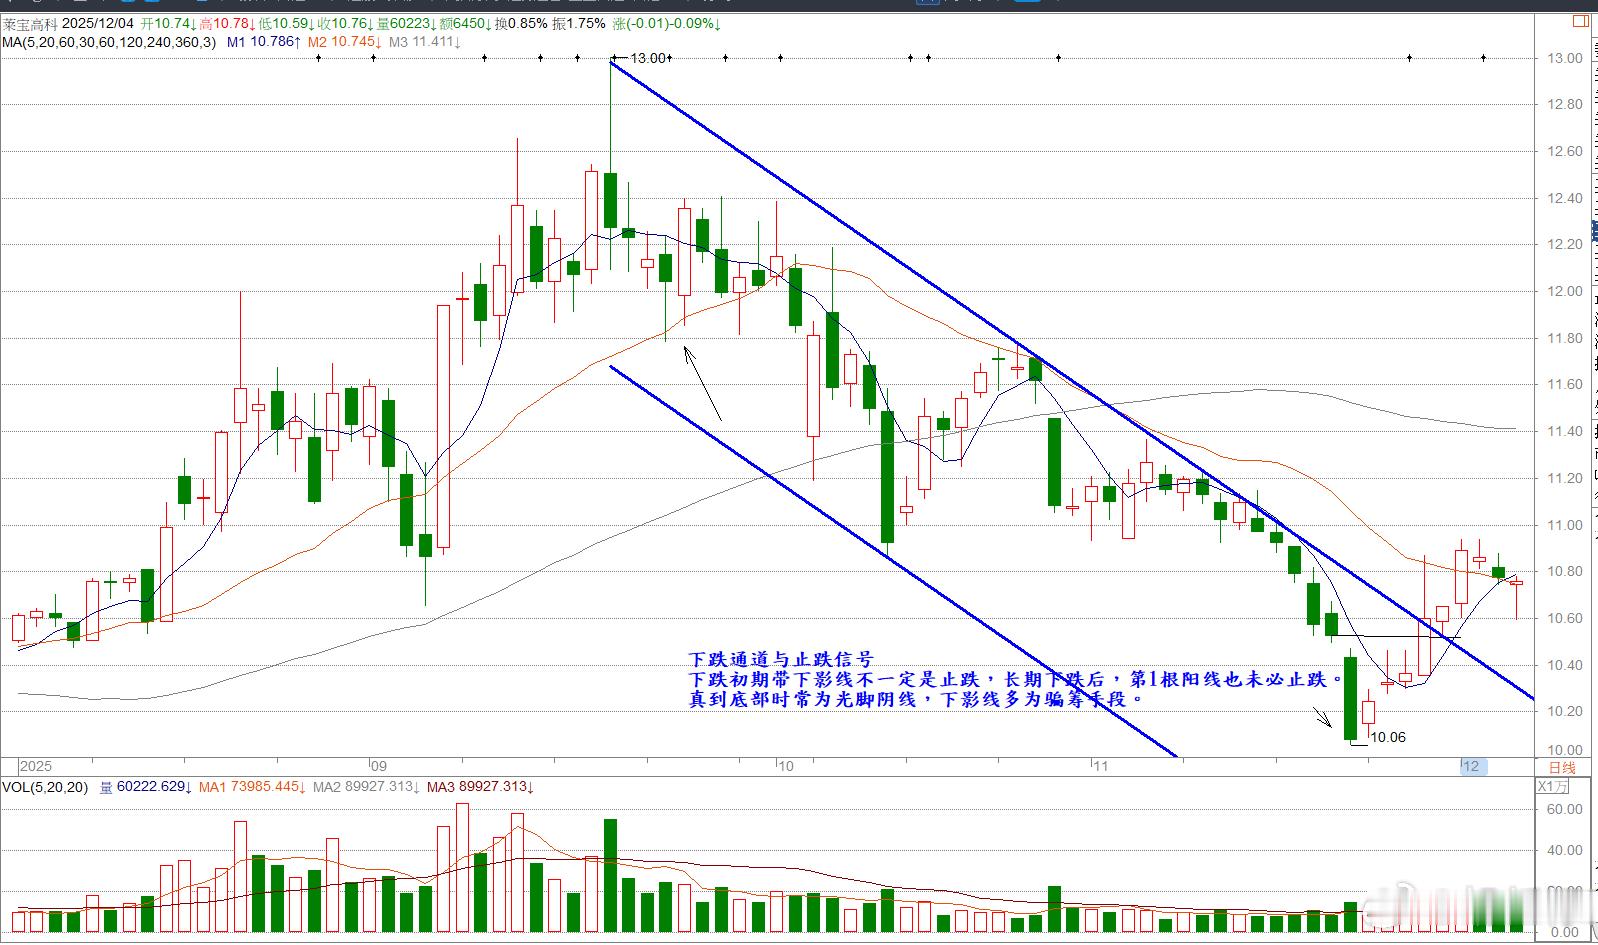This screenshot has height=945, width=1598.
Task: Click the VOL(5,20,20) indicator label
Action: (45, 787)
